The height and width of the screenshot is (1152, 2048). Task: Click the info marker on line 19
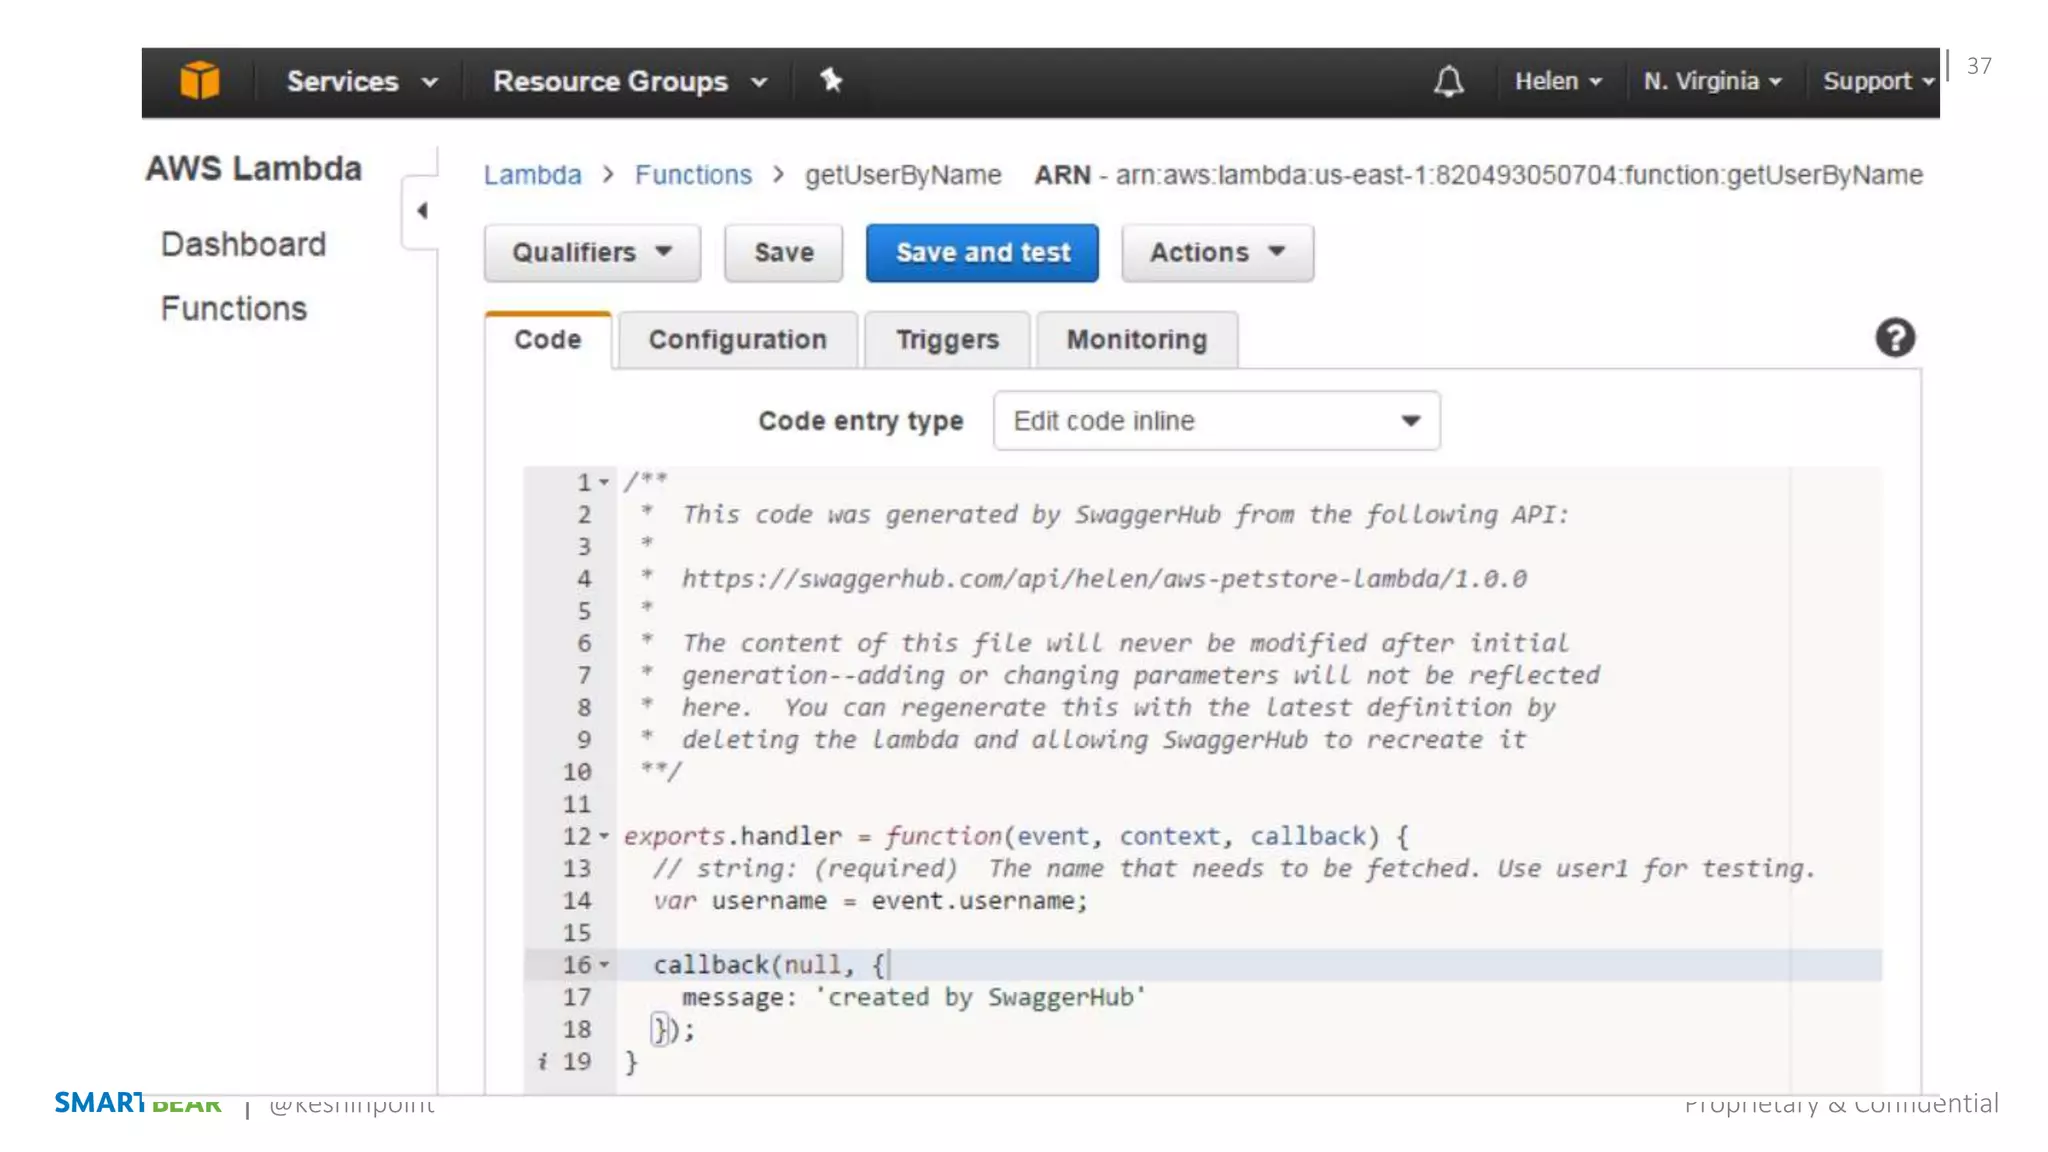[x=542, y=1062]
